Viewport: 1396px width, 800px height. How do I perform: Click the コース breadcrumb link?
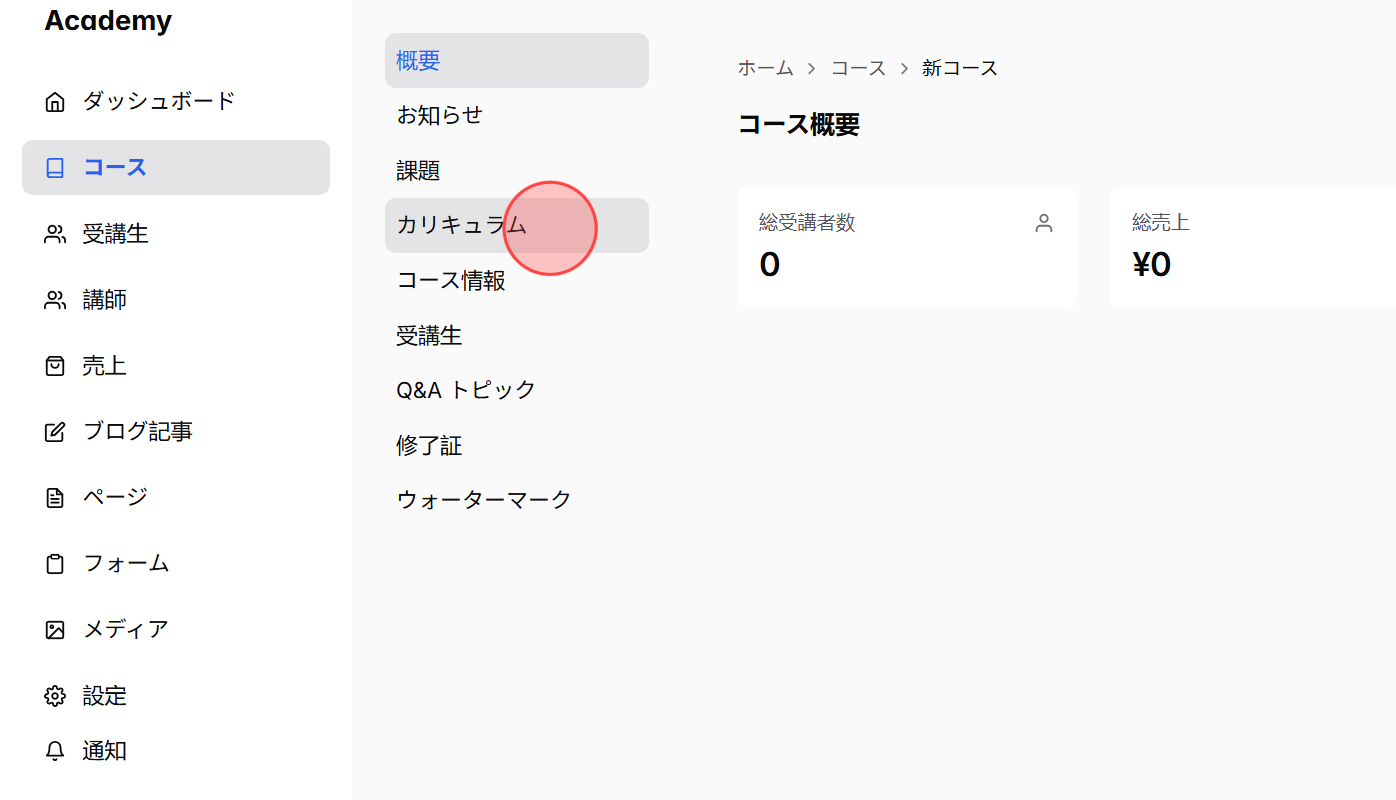[x=858, y=67]
